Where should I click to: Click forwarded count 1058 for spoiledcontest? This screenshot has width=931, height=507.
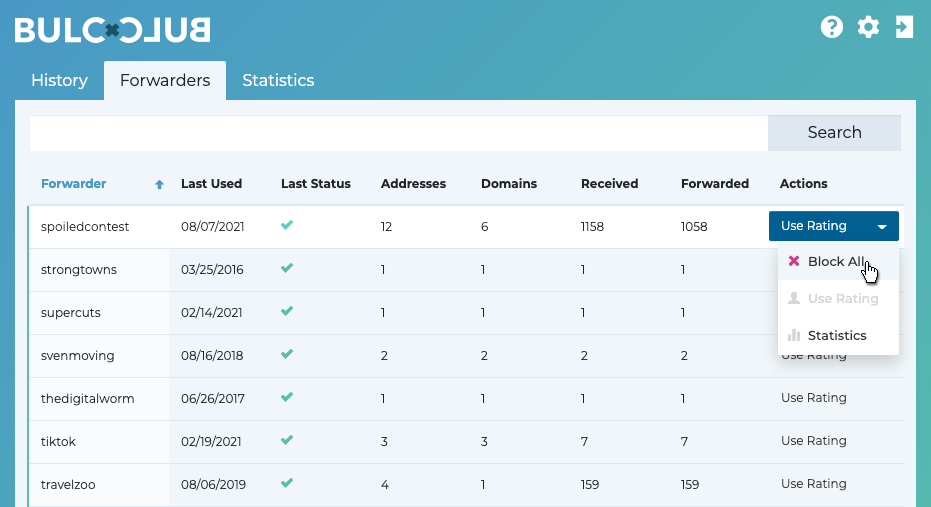694,227
